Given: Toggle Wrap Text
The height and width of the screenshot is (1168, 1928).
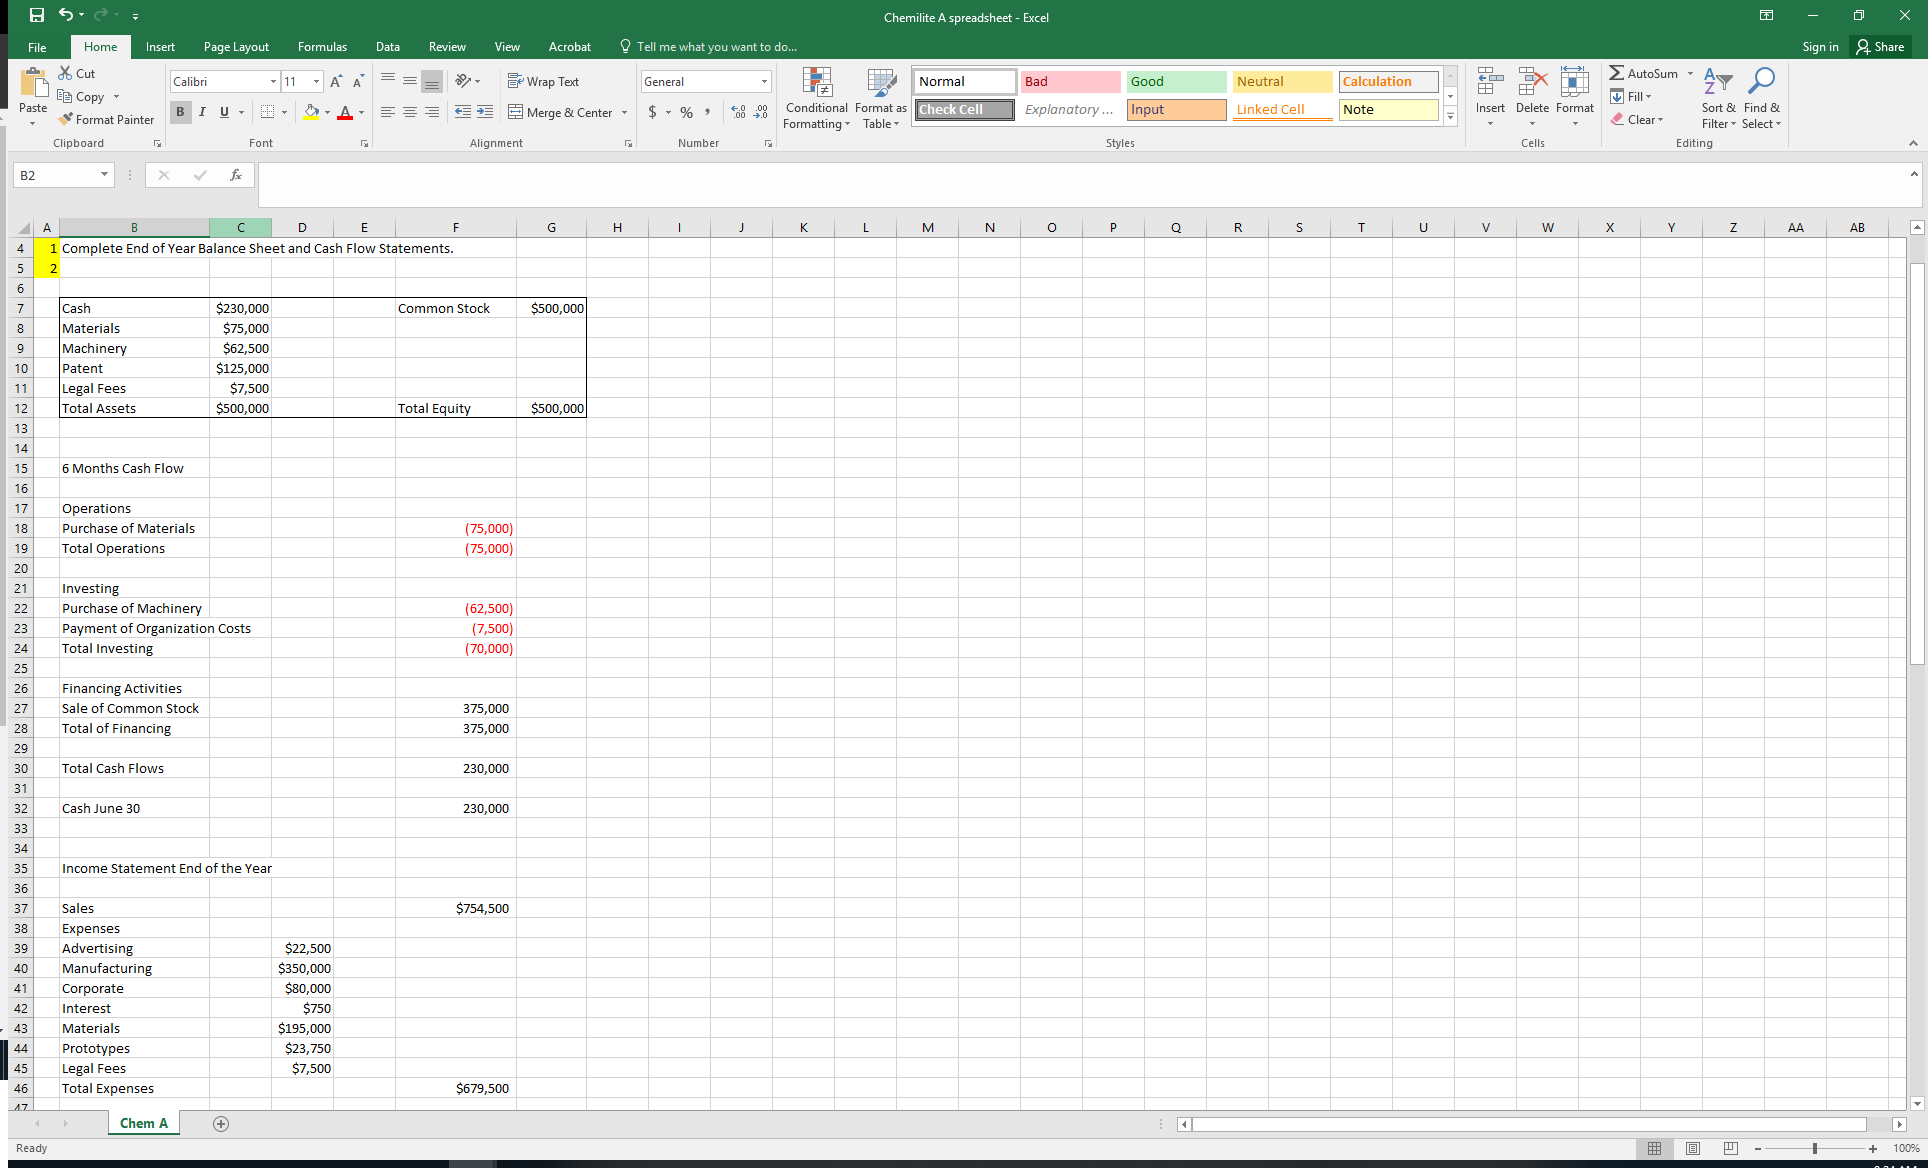Looking at the screenshot, I should [x=543, y=81].
